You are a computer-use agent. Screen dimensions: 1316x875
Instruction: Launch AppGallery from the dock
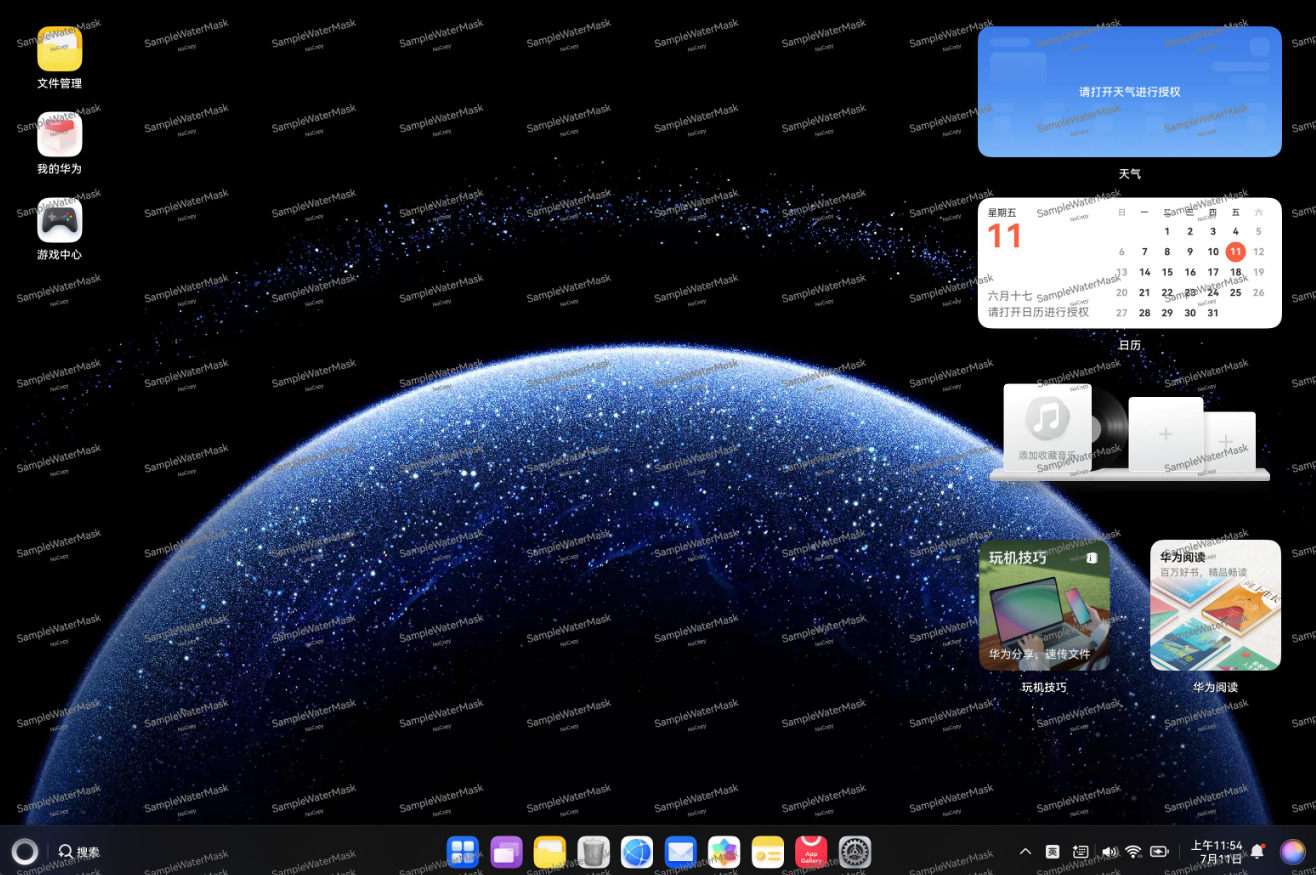(x=811, y=852)
